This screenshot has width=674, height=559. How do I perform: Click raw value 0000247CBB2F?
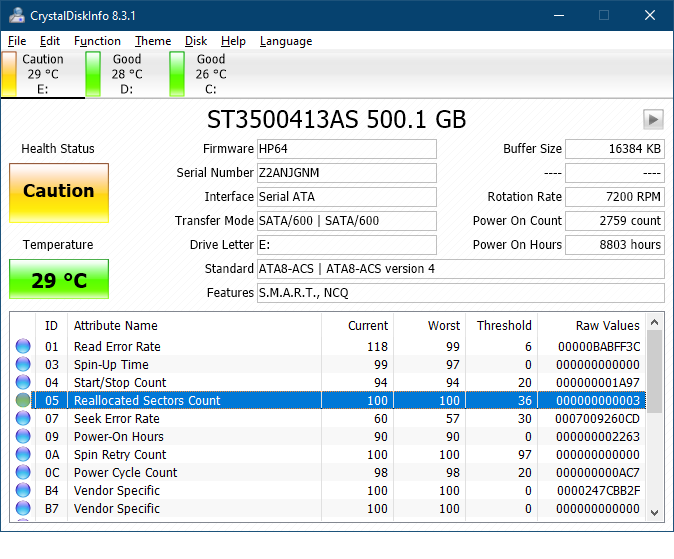coord(599,491)
